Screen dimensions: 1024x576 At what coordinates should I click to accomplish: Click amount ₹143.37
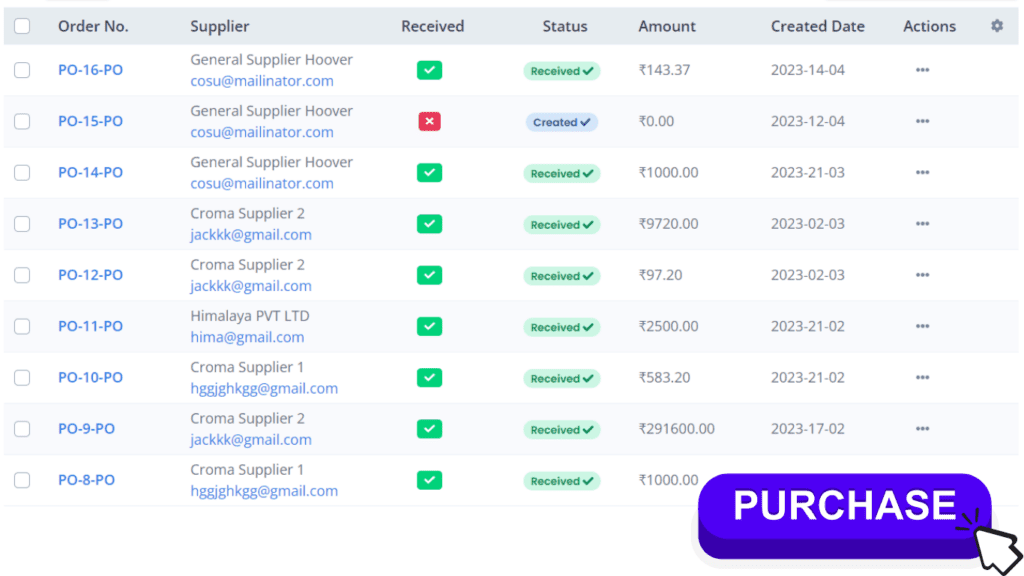point(664,70)
